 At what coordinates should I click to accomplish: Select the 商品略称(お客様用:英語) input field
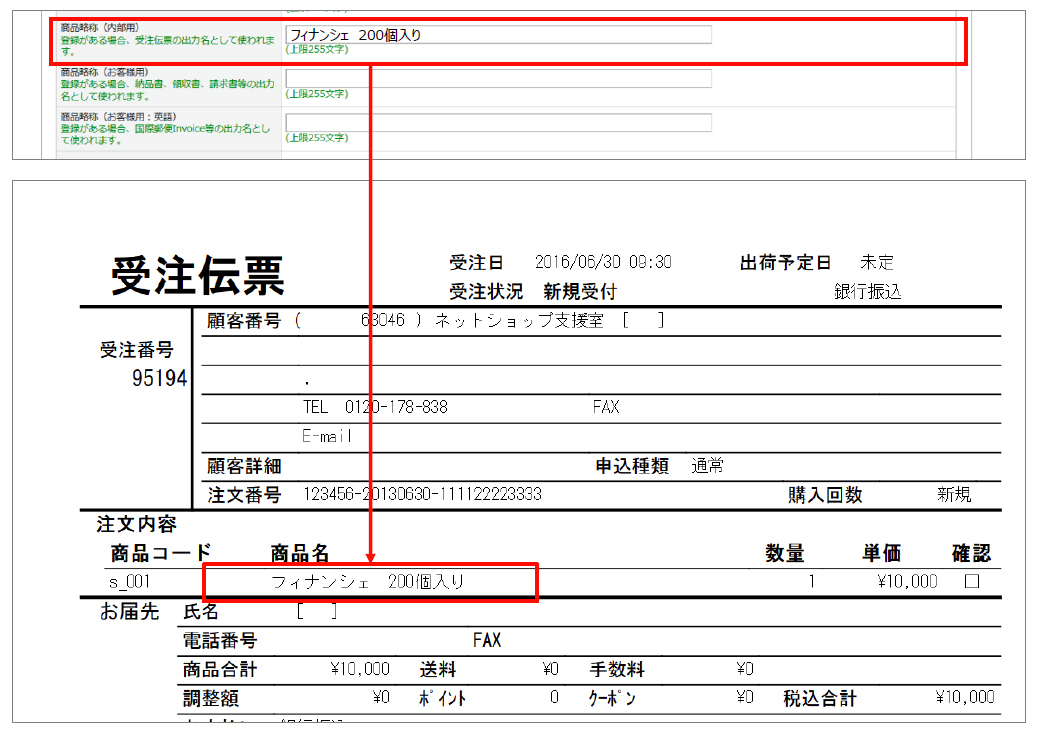pos(498,123)
